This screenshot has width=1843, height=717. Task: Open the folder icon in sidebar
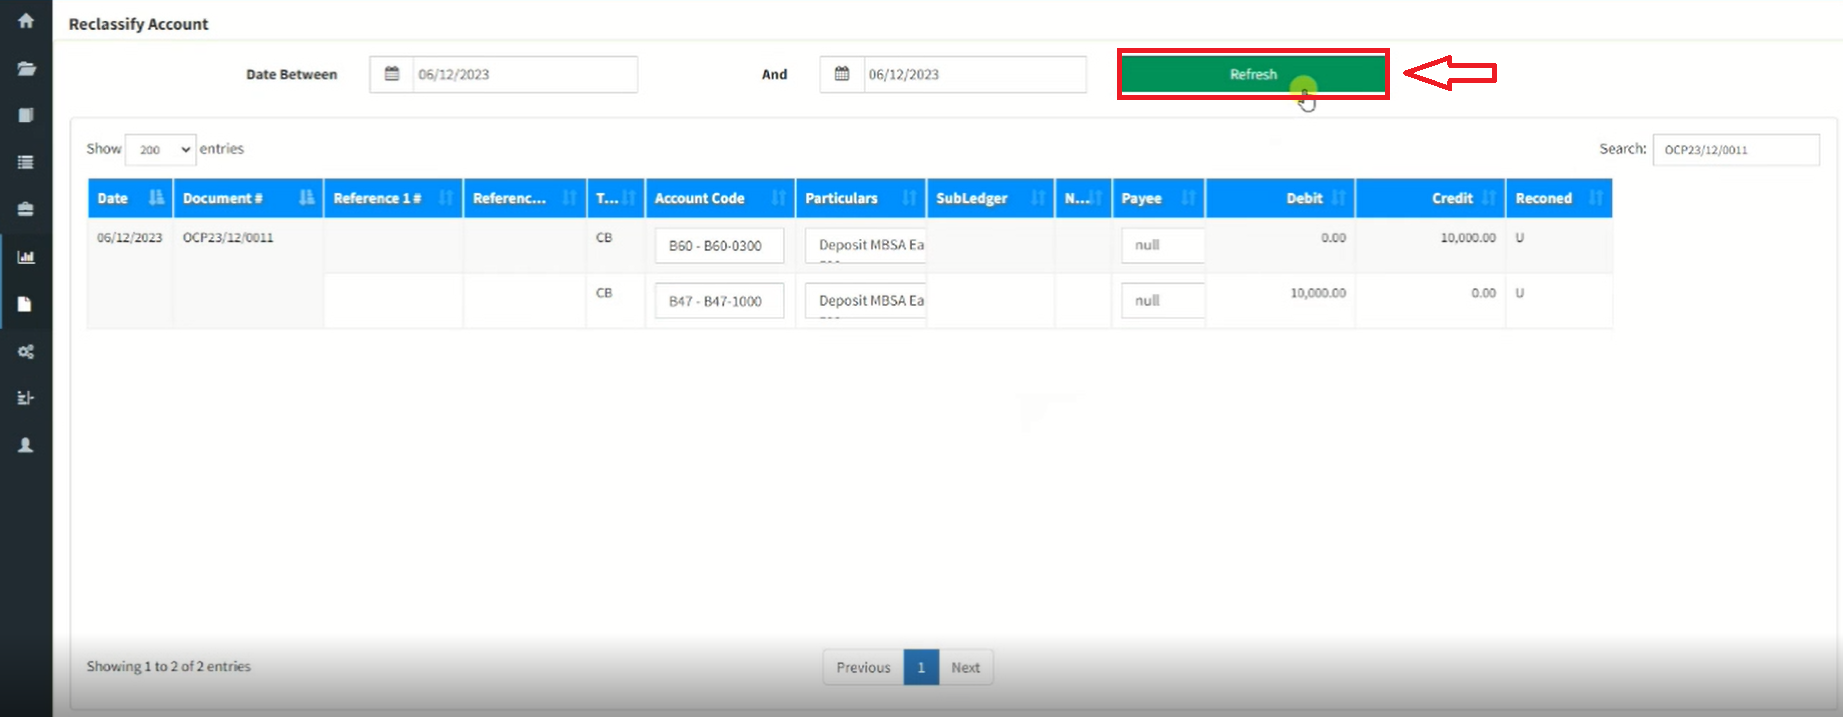26,68
